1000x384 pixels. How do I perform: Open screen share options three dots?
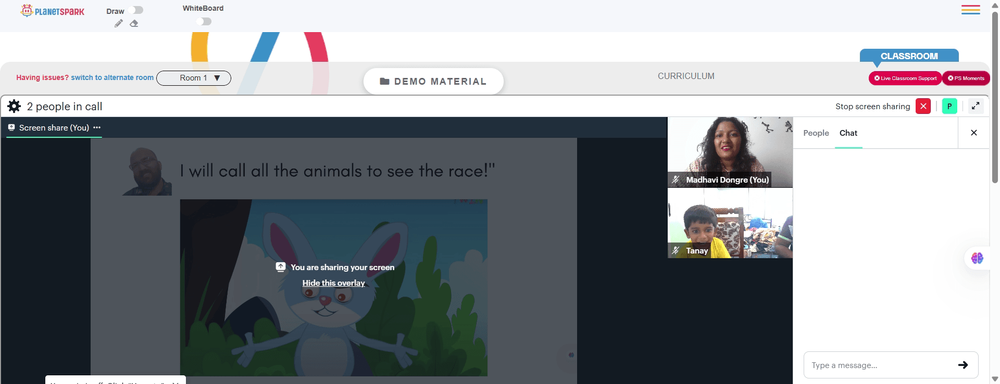pyautogui.click(x=97, y=128)
